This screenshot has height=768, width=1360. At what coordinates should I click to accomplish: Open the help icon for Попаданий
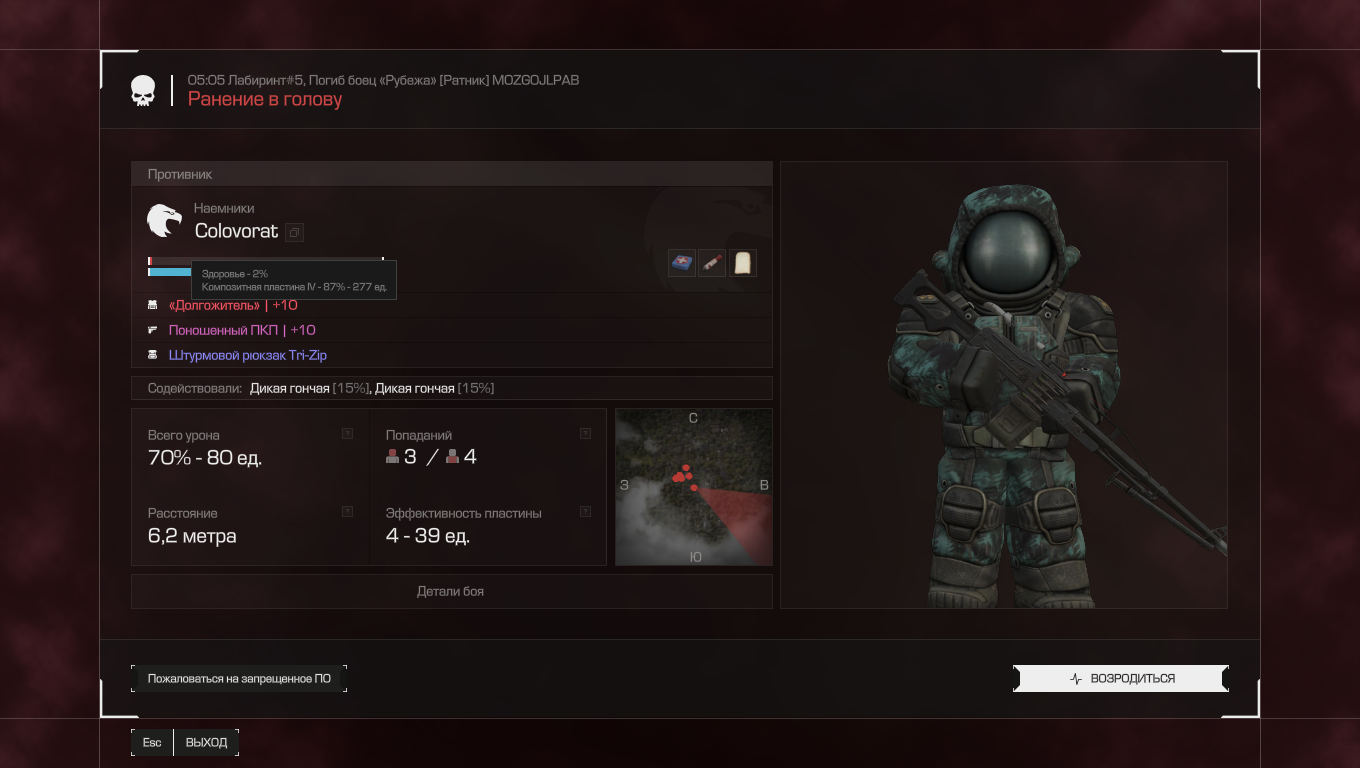(x=585, y=434)
